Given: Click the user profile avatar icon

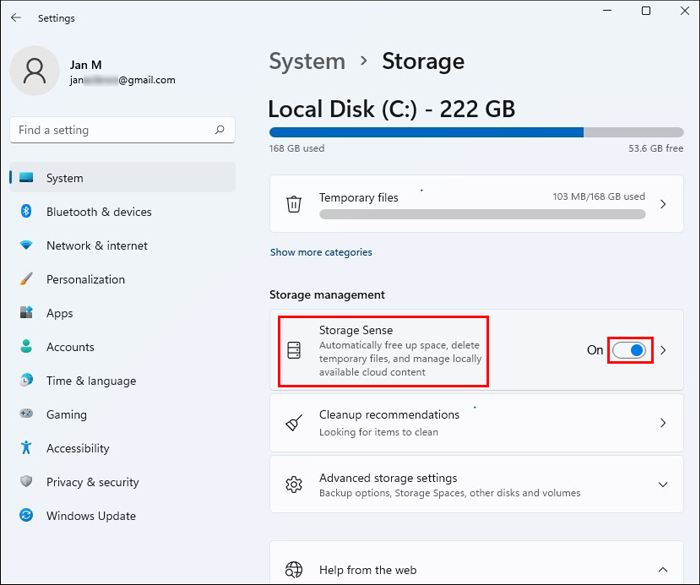Looking at the screenshot, I should (34, 71).
